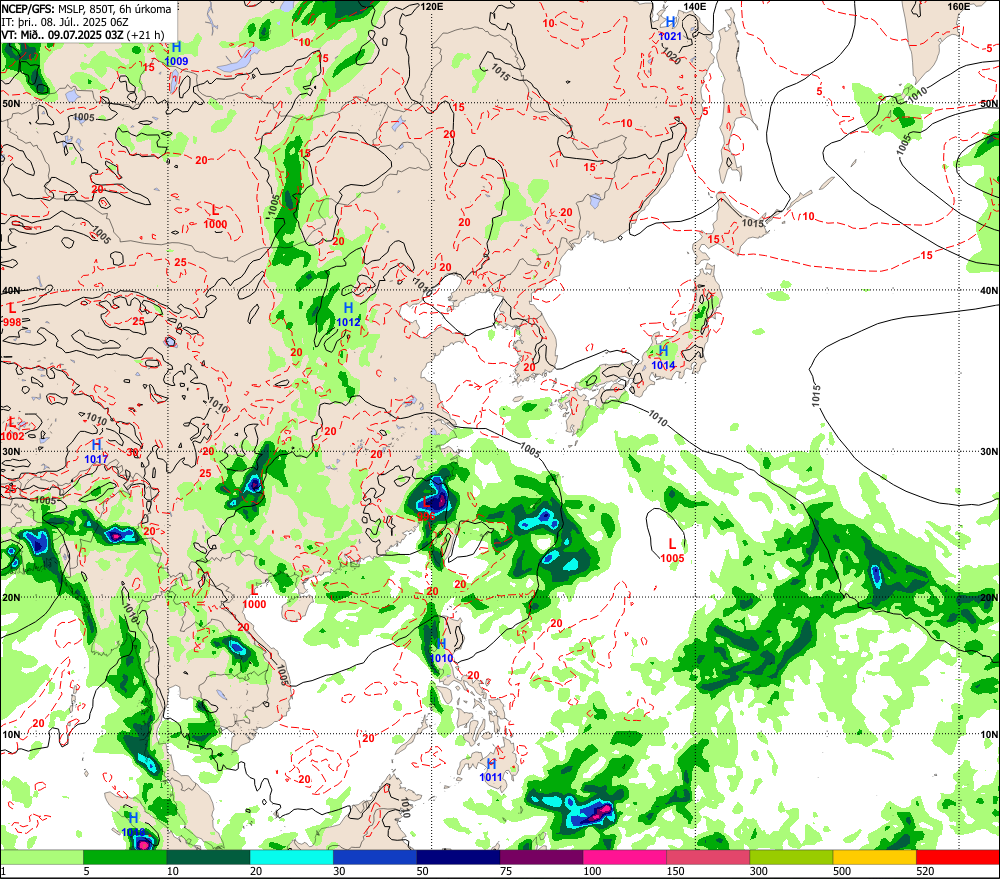Click the init time line 'IT: þri.. 08. Júl.. 2025 06Z'

[64, 22]
